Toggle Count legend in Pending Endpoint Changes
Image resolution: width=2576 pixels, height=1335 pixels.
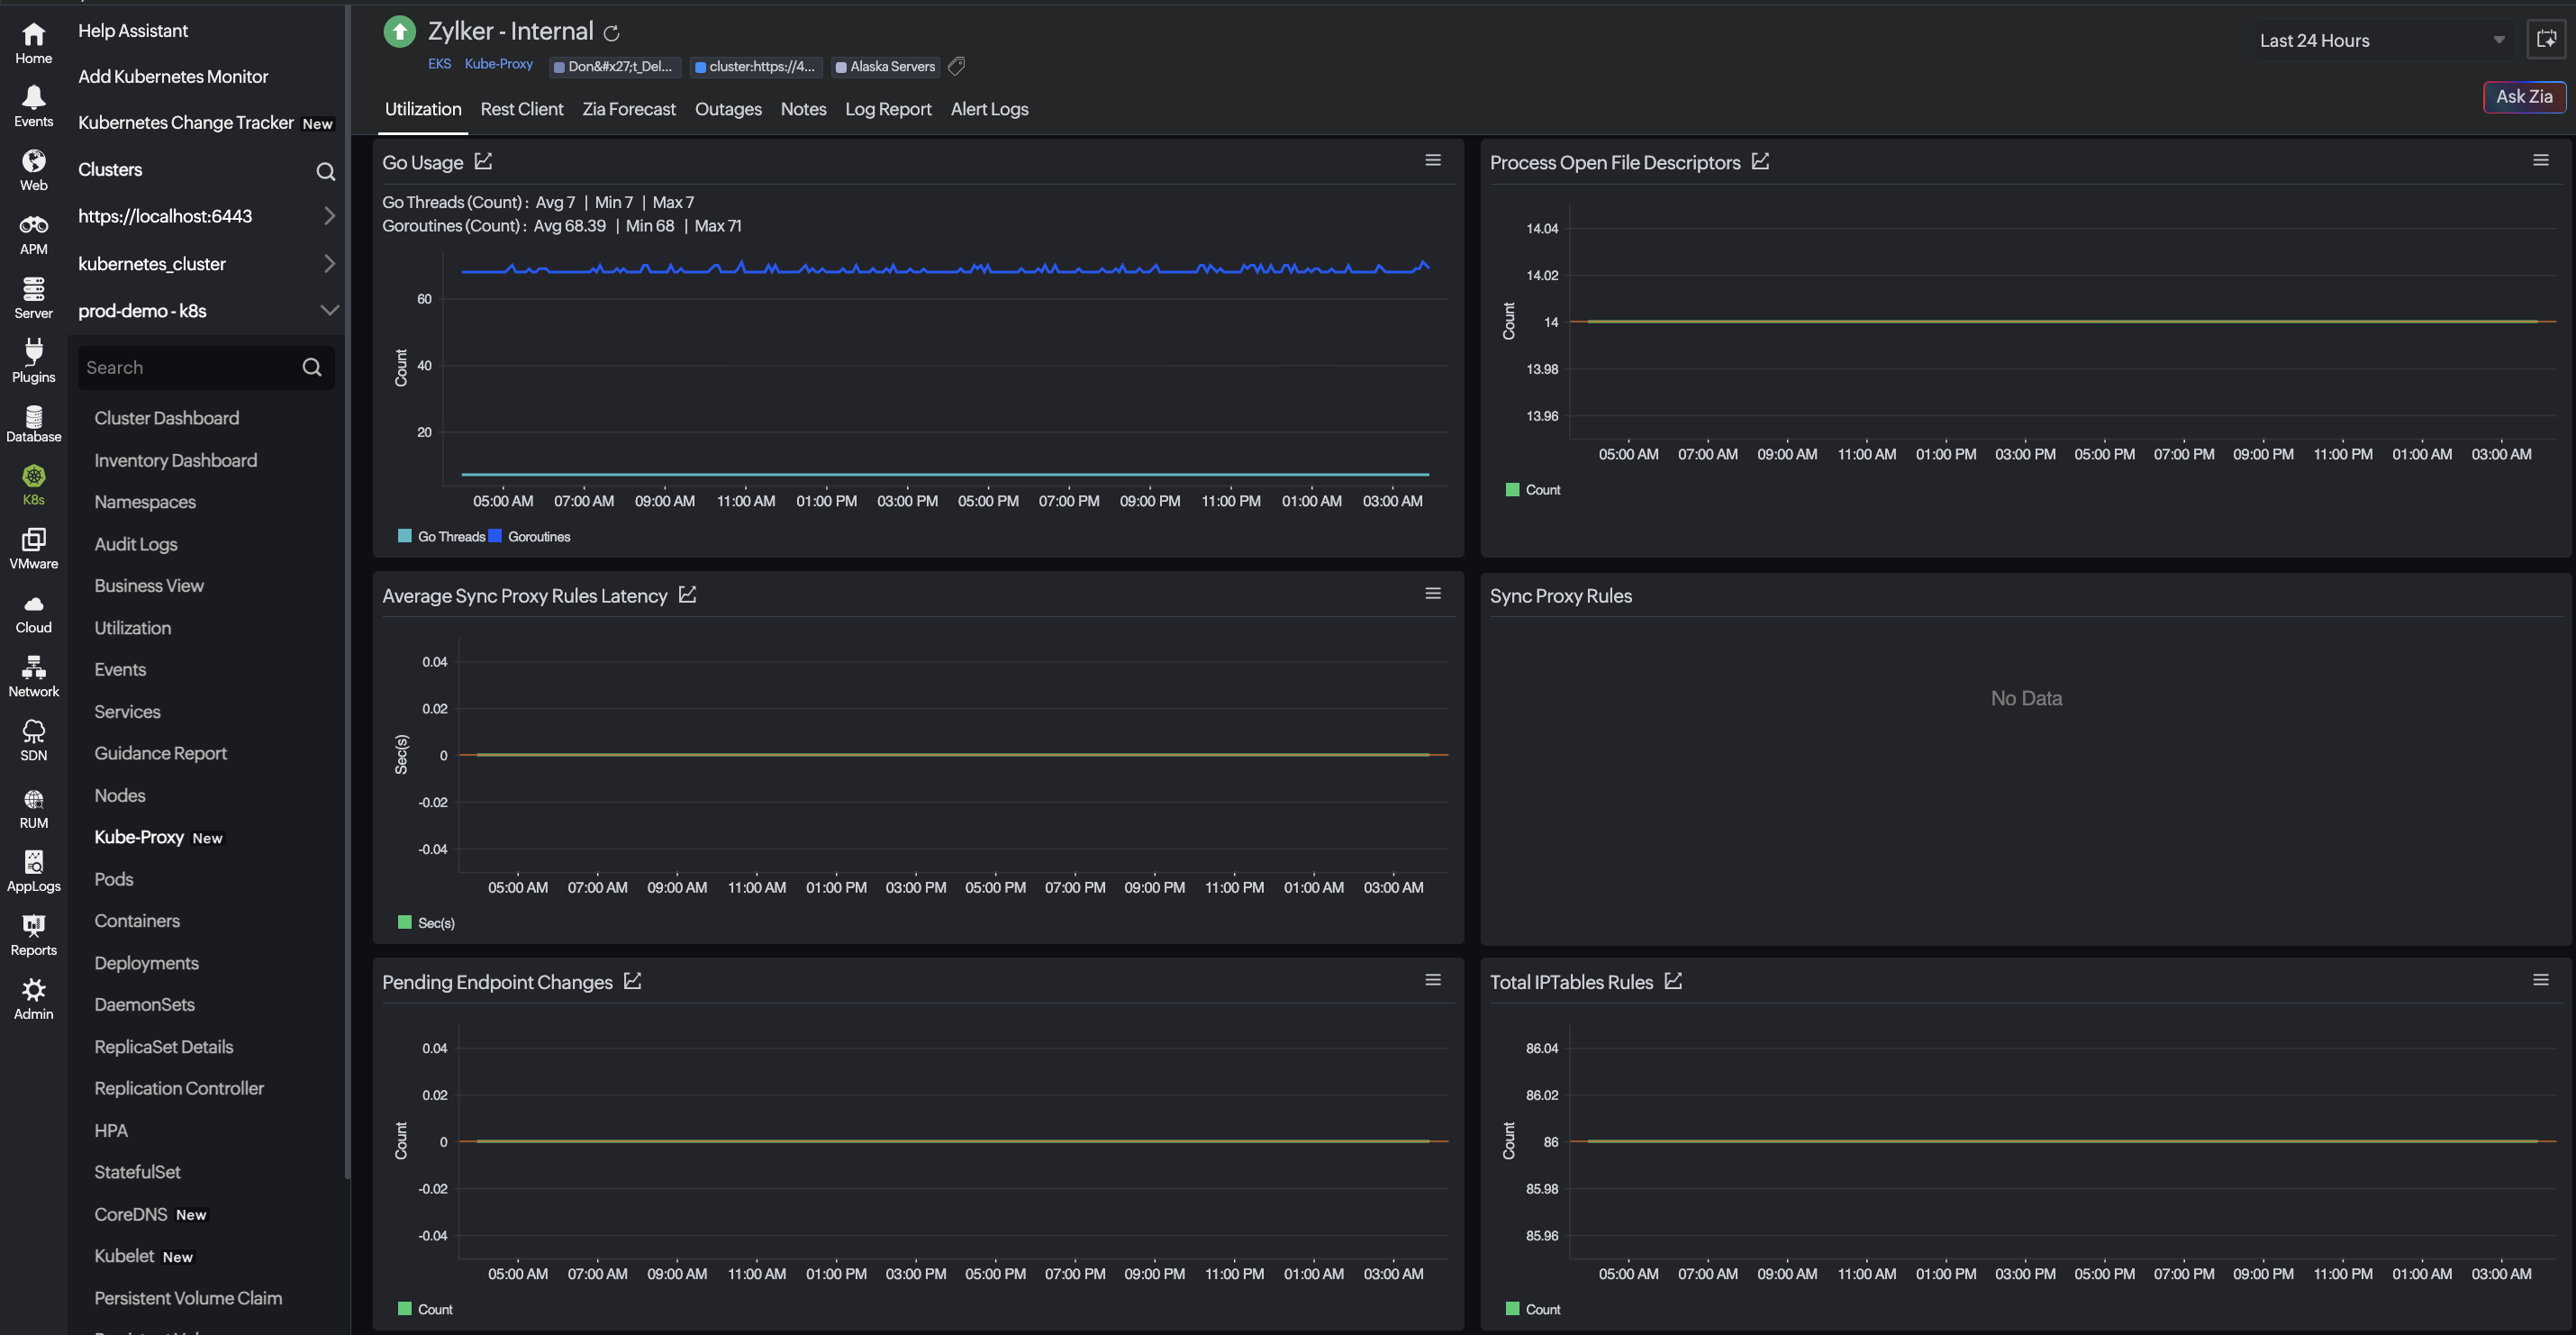coord(425,1309)
